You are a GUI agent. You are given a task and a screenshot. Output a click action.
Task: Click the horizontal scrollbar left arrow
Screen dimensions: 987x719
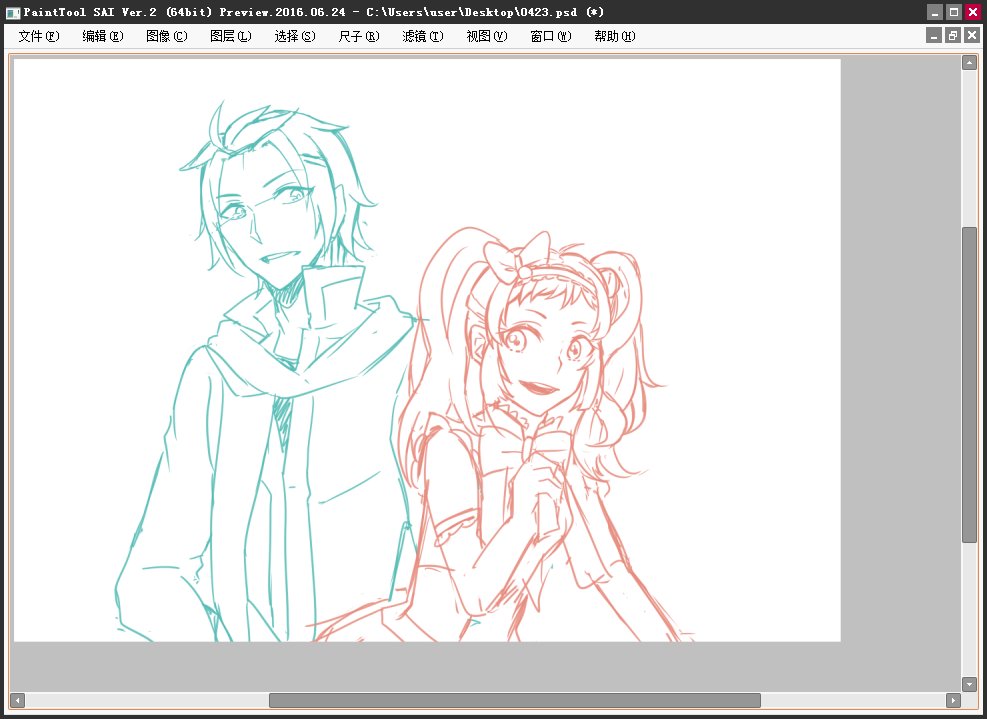18,700
